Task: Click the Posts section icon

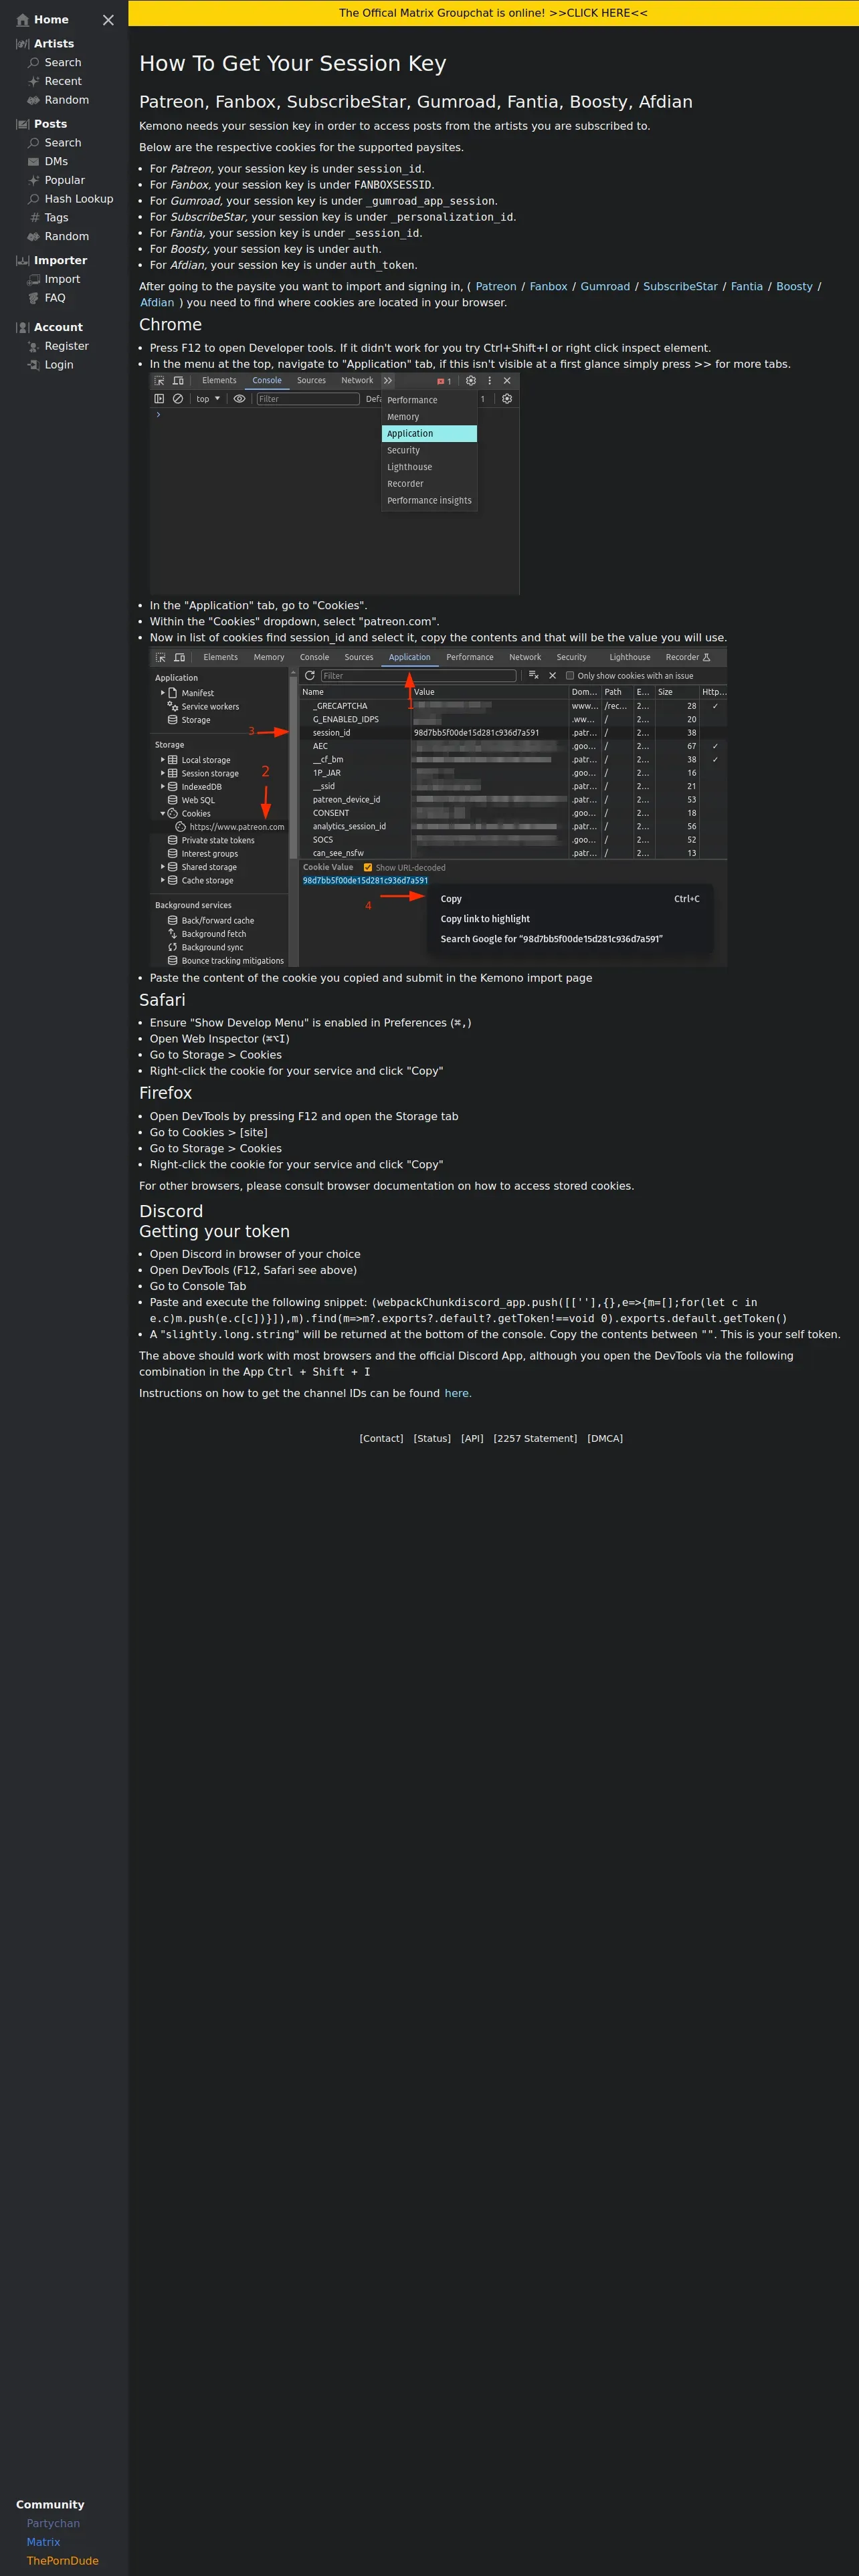Action: pos(23,124)
